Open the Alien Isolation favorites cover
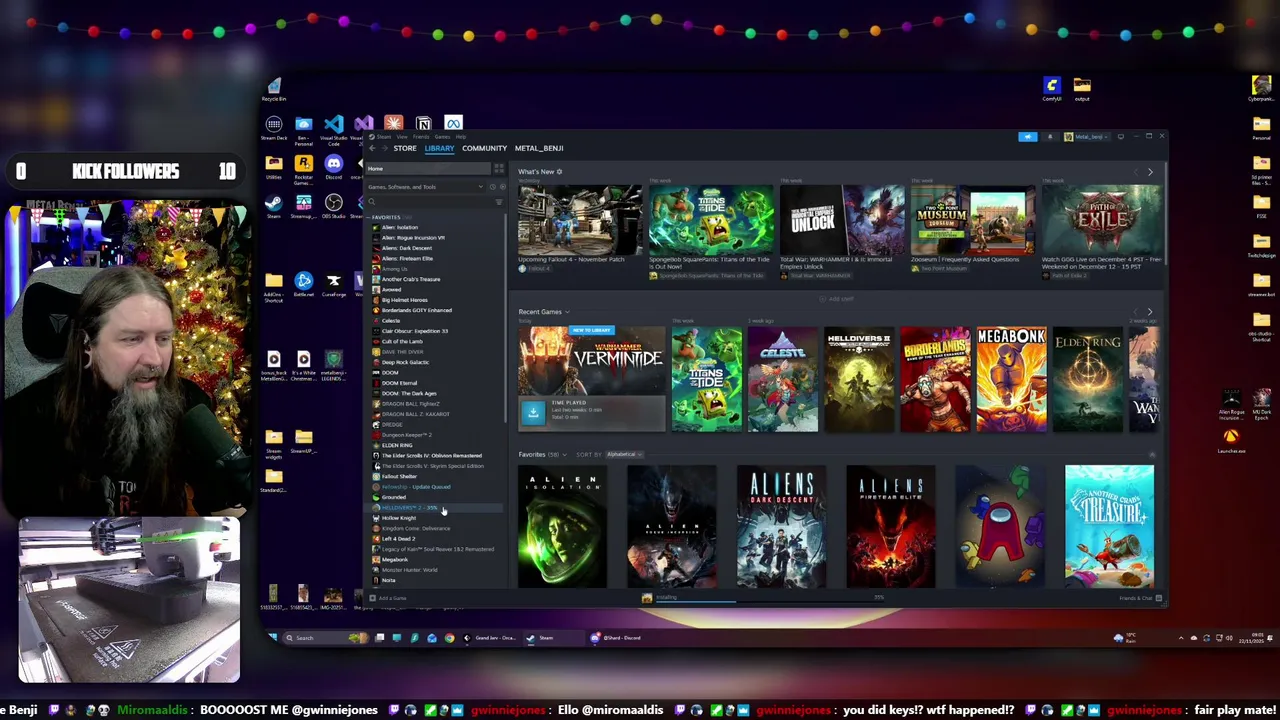Viewport: 1280px width, 720px height. pyautogui.click(x=562, y=526)
